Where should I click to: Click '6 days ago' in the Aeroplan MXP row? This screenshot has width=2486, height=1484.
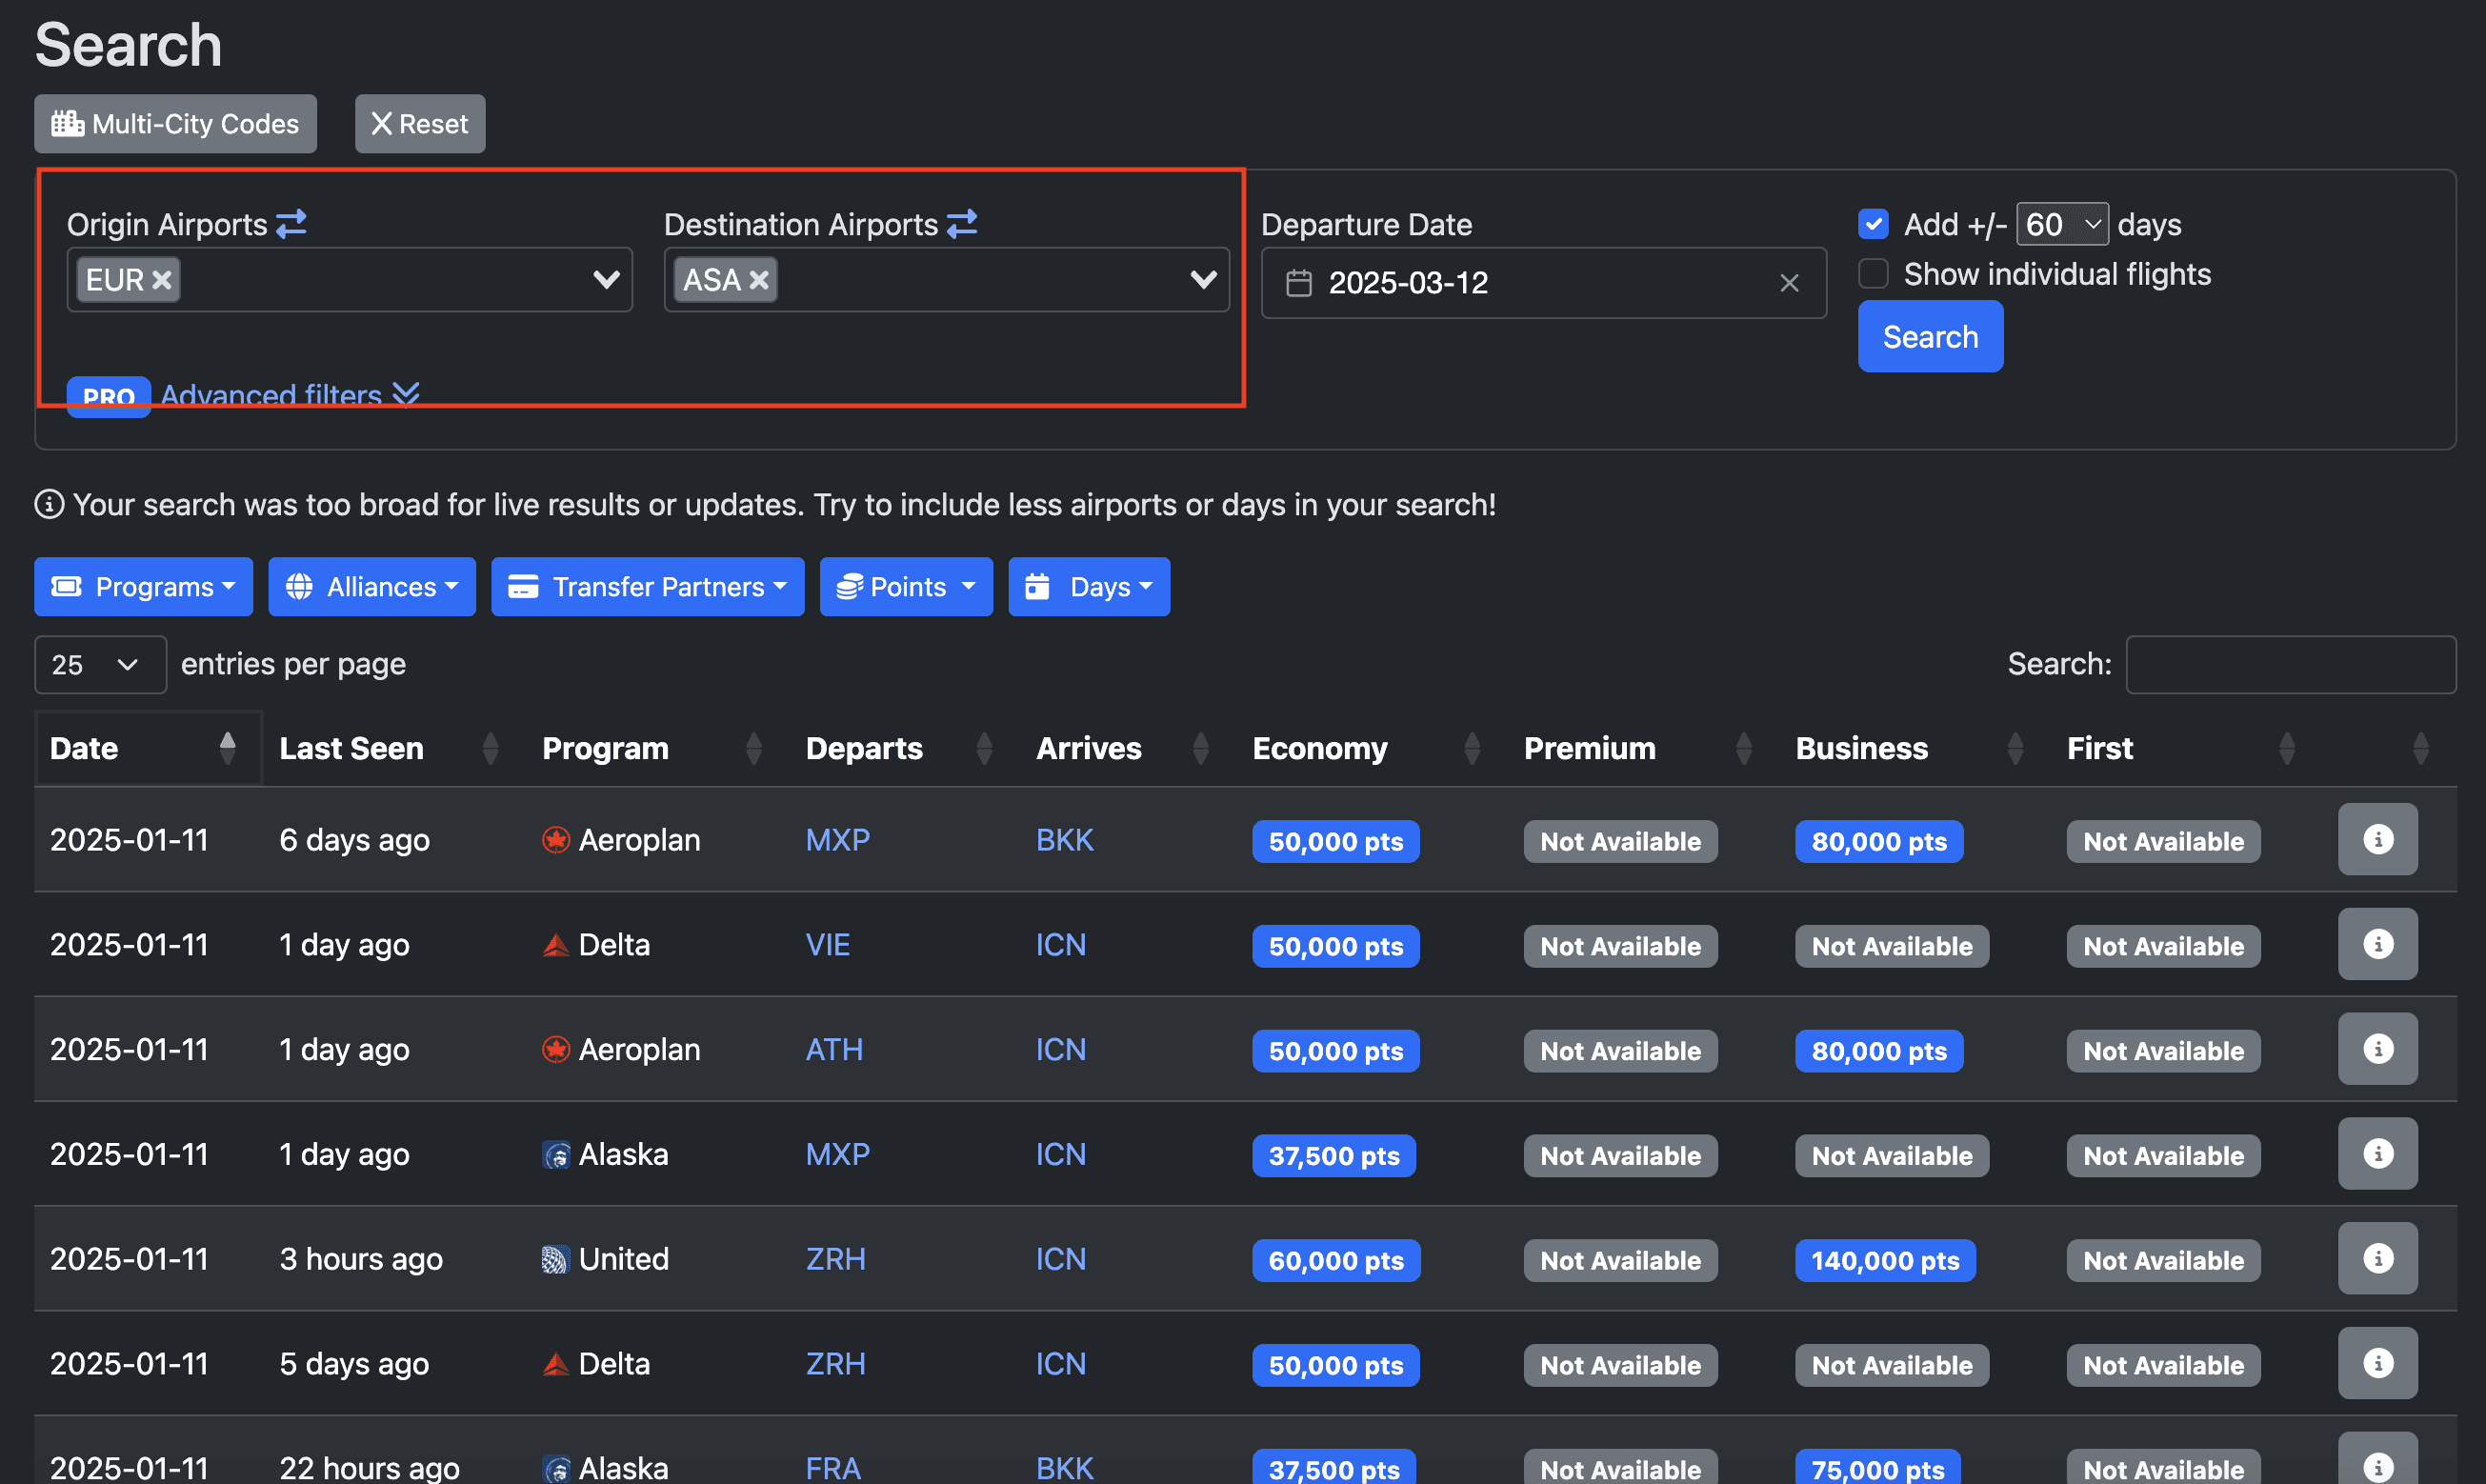point(354,840)
